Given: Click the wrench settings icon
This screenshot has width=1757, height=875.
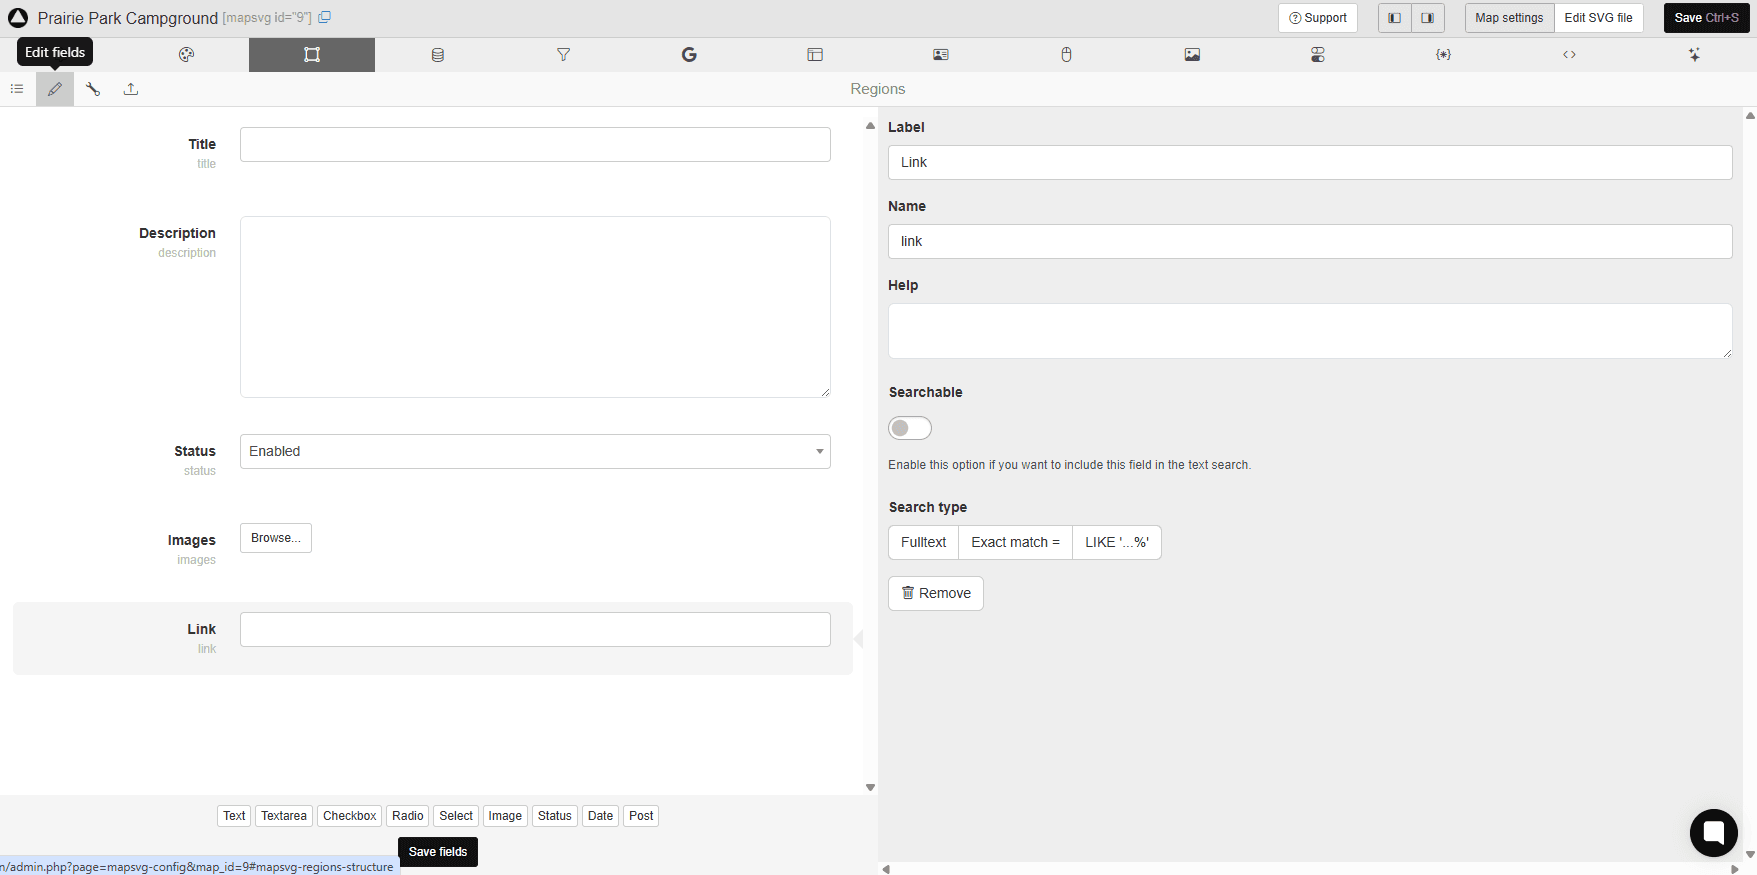Looking at the screenshot, I should click(x=93, y=89).
